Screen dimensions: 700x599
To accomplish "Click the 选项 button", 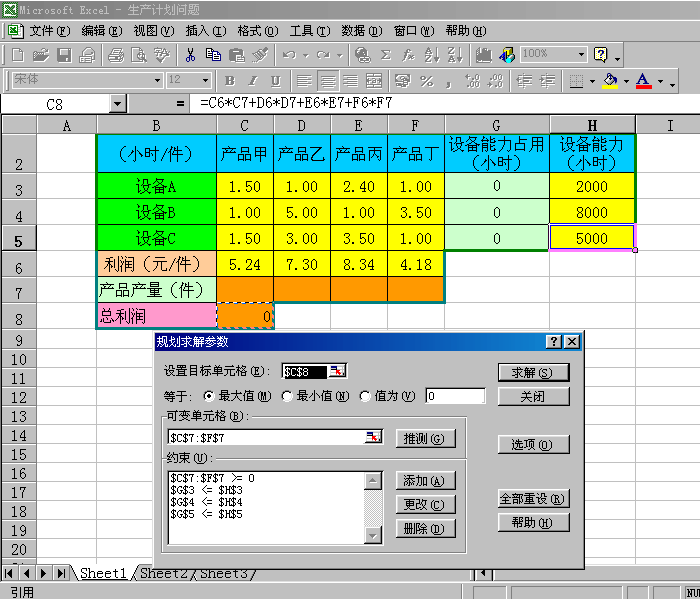I will pyautogui.click(x=533, y=445).
